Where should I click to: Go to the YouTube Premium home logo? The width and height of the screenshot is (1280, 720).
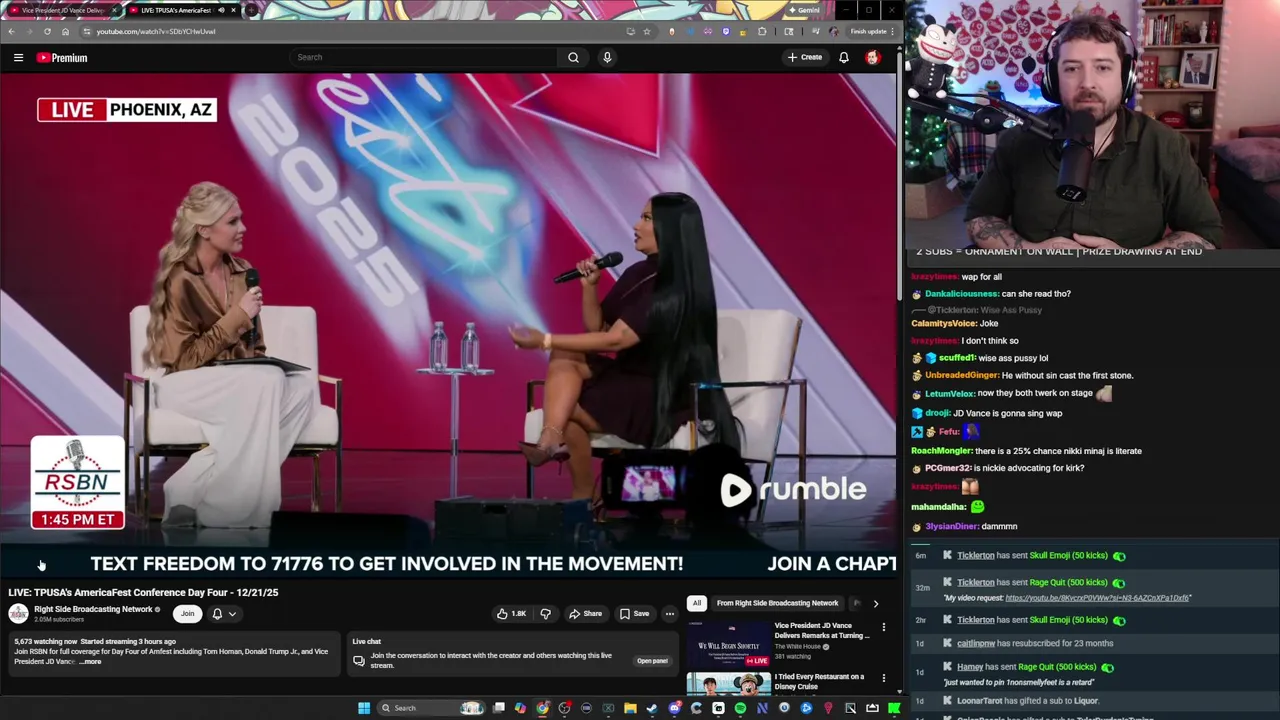62,57
